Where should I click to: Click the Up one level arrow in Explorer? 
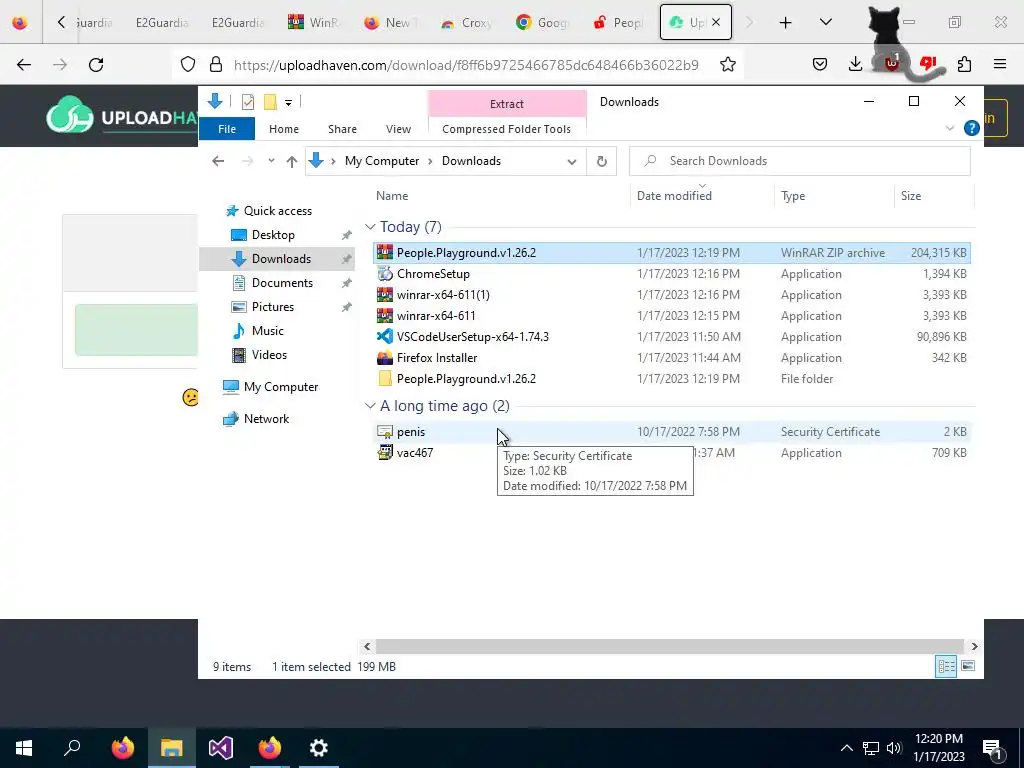(291, 161)
